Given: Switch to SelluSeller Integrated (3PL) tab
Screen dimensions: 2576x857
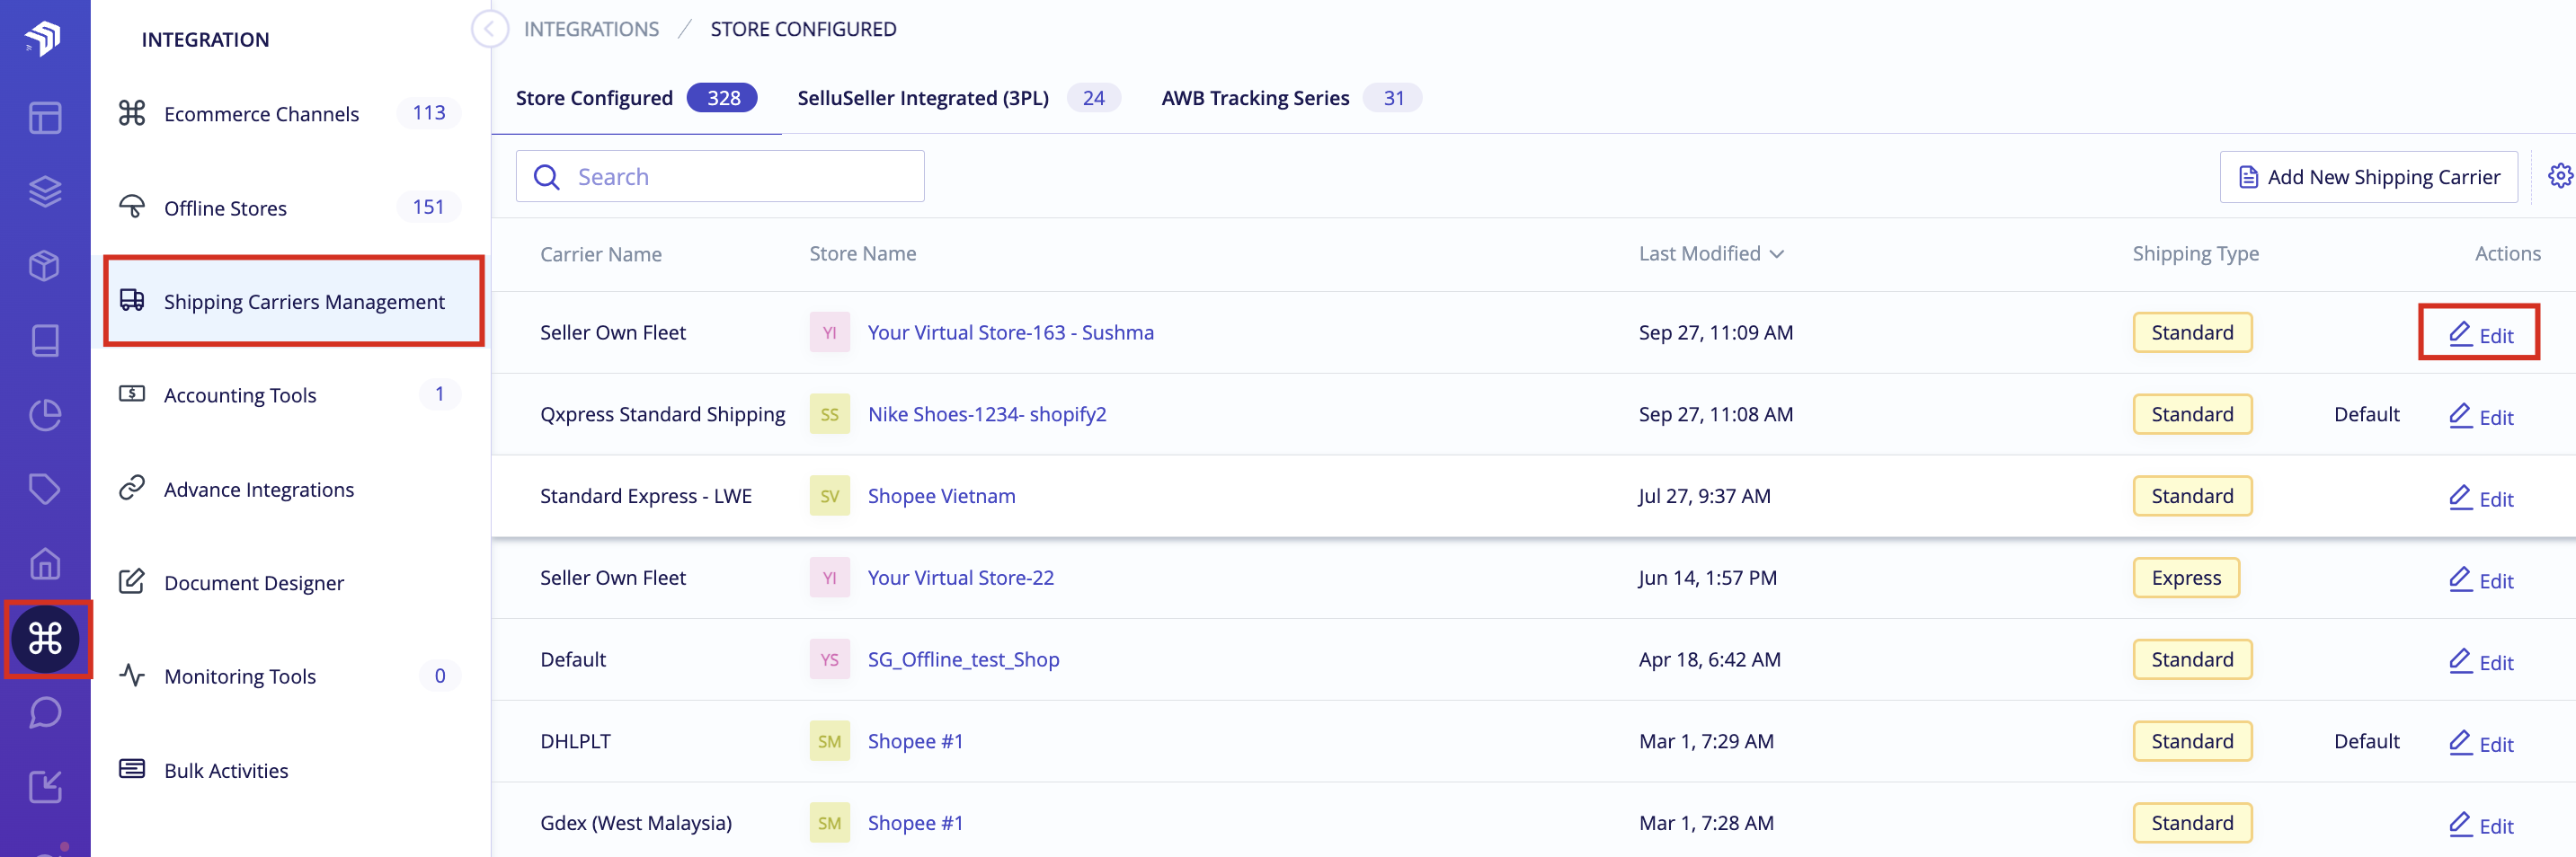Looking at the screenshot, I should click(958, 98).
